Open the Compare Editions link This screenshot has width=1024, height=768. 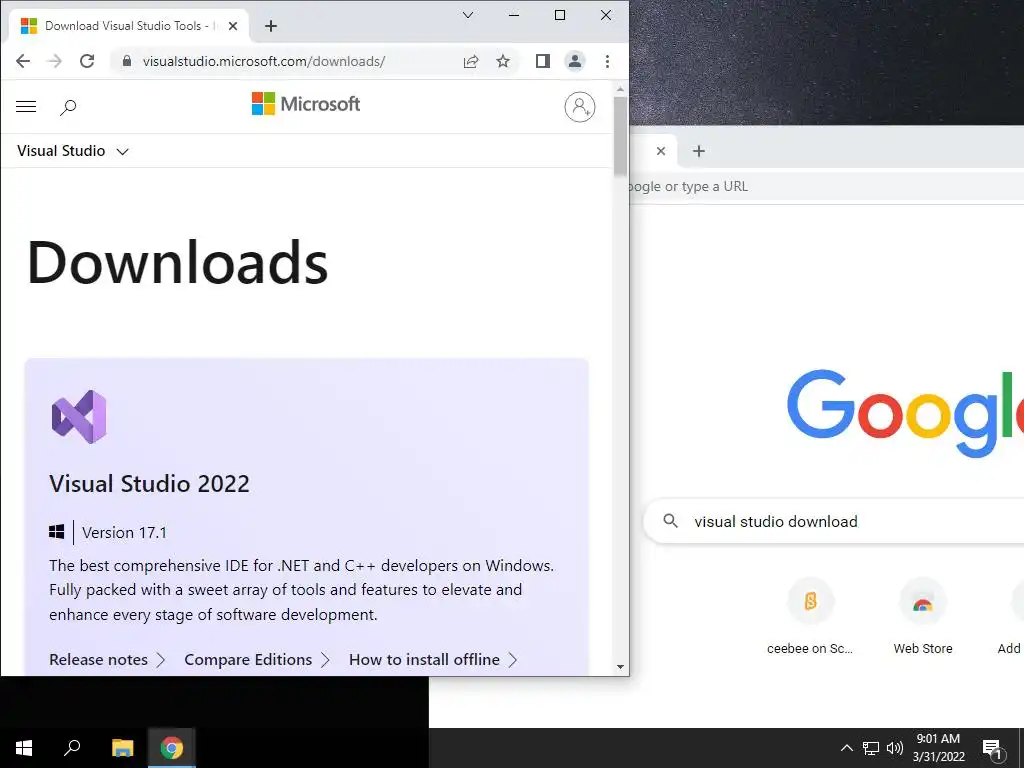click(x=257, y=660)
